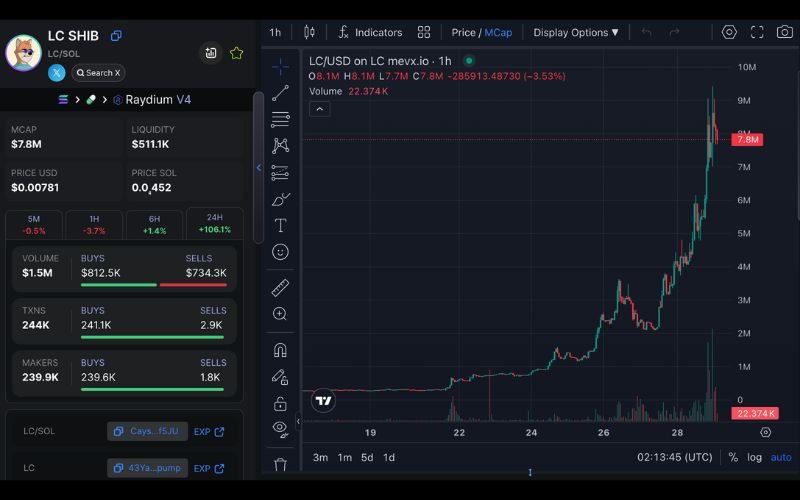Toggle magnet mode
This screenshot has width=800, height=500.
point(280,350)
